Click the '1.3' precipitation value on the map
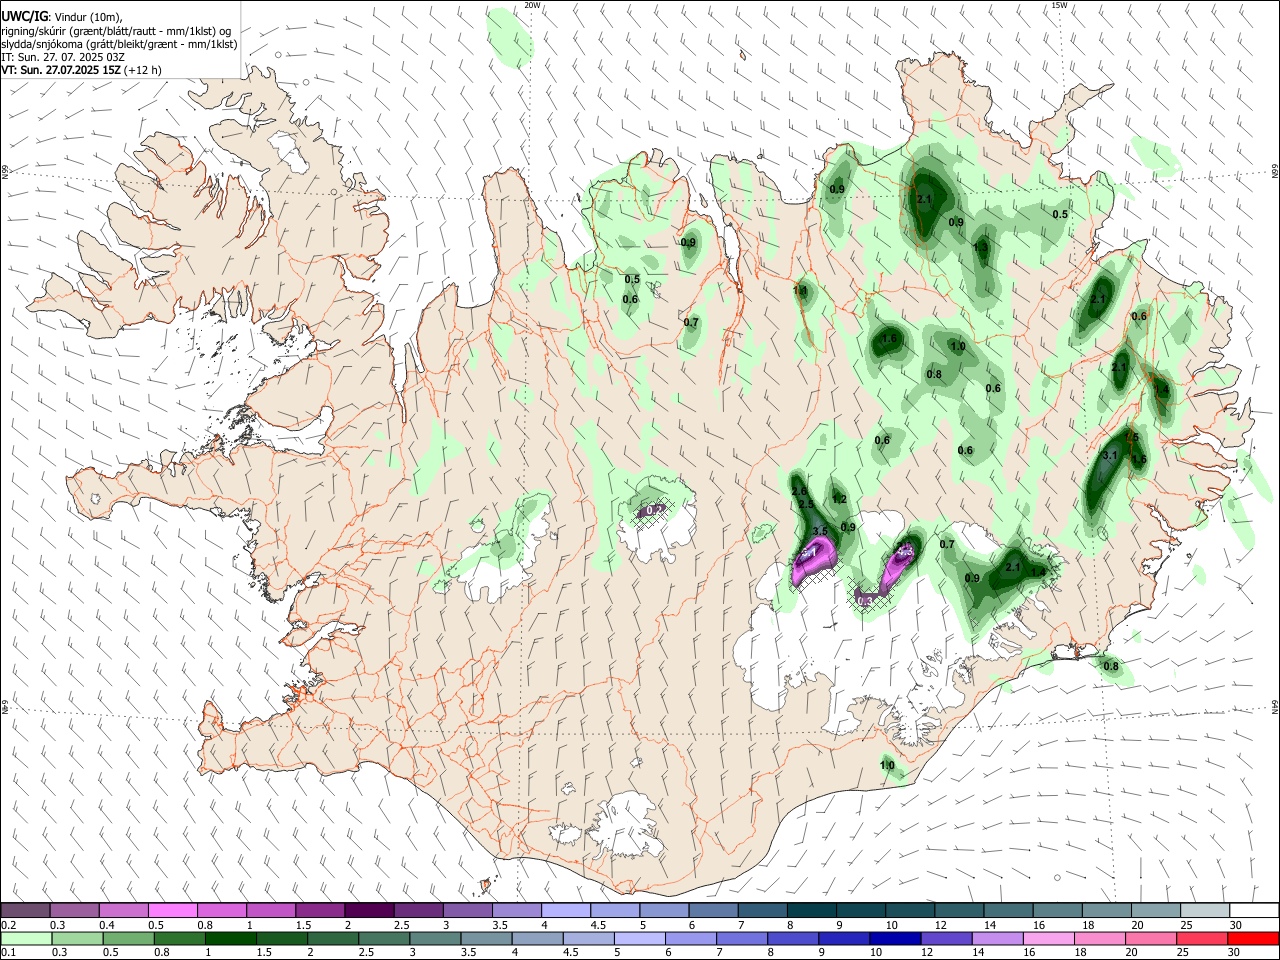1280x960 pixels. click(x=980, y=247)
